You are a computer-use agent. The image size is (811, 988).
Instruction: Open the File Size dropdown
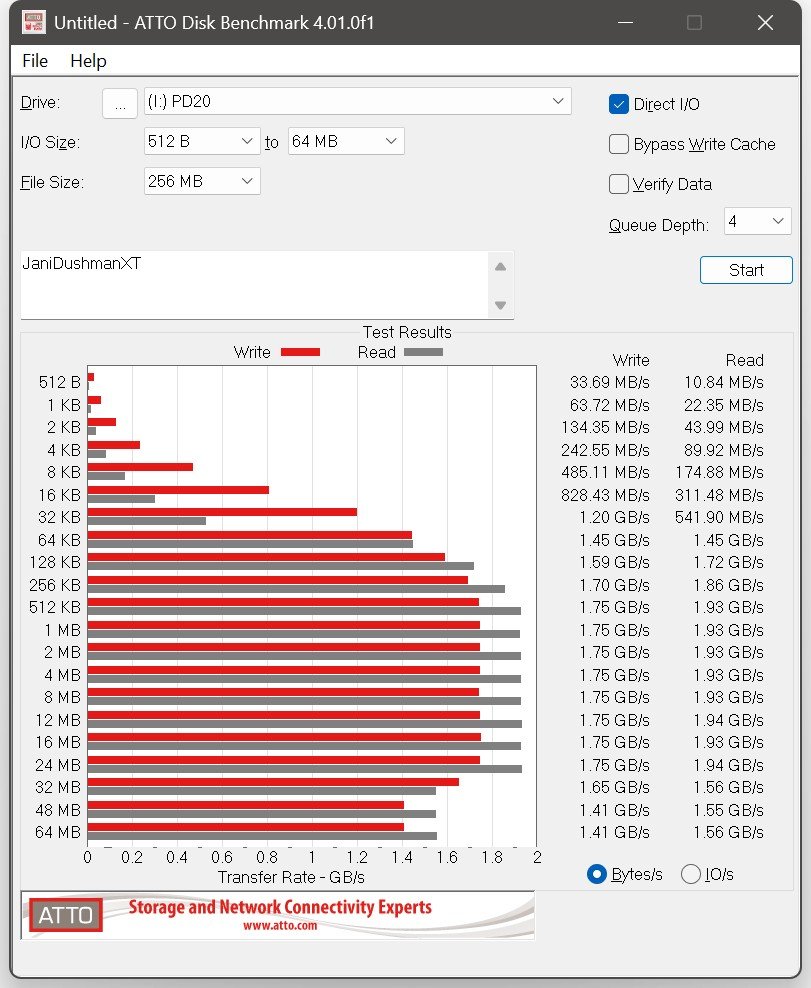202,181
